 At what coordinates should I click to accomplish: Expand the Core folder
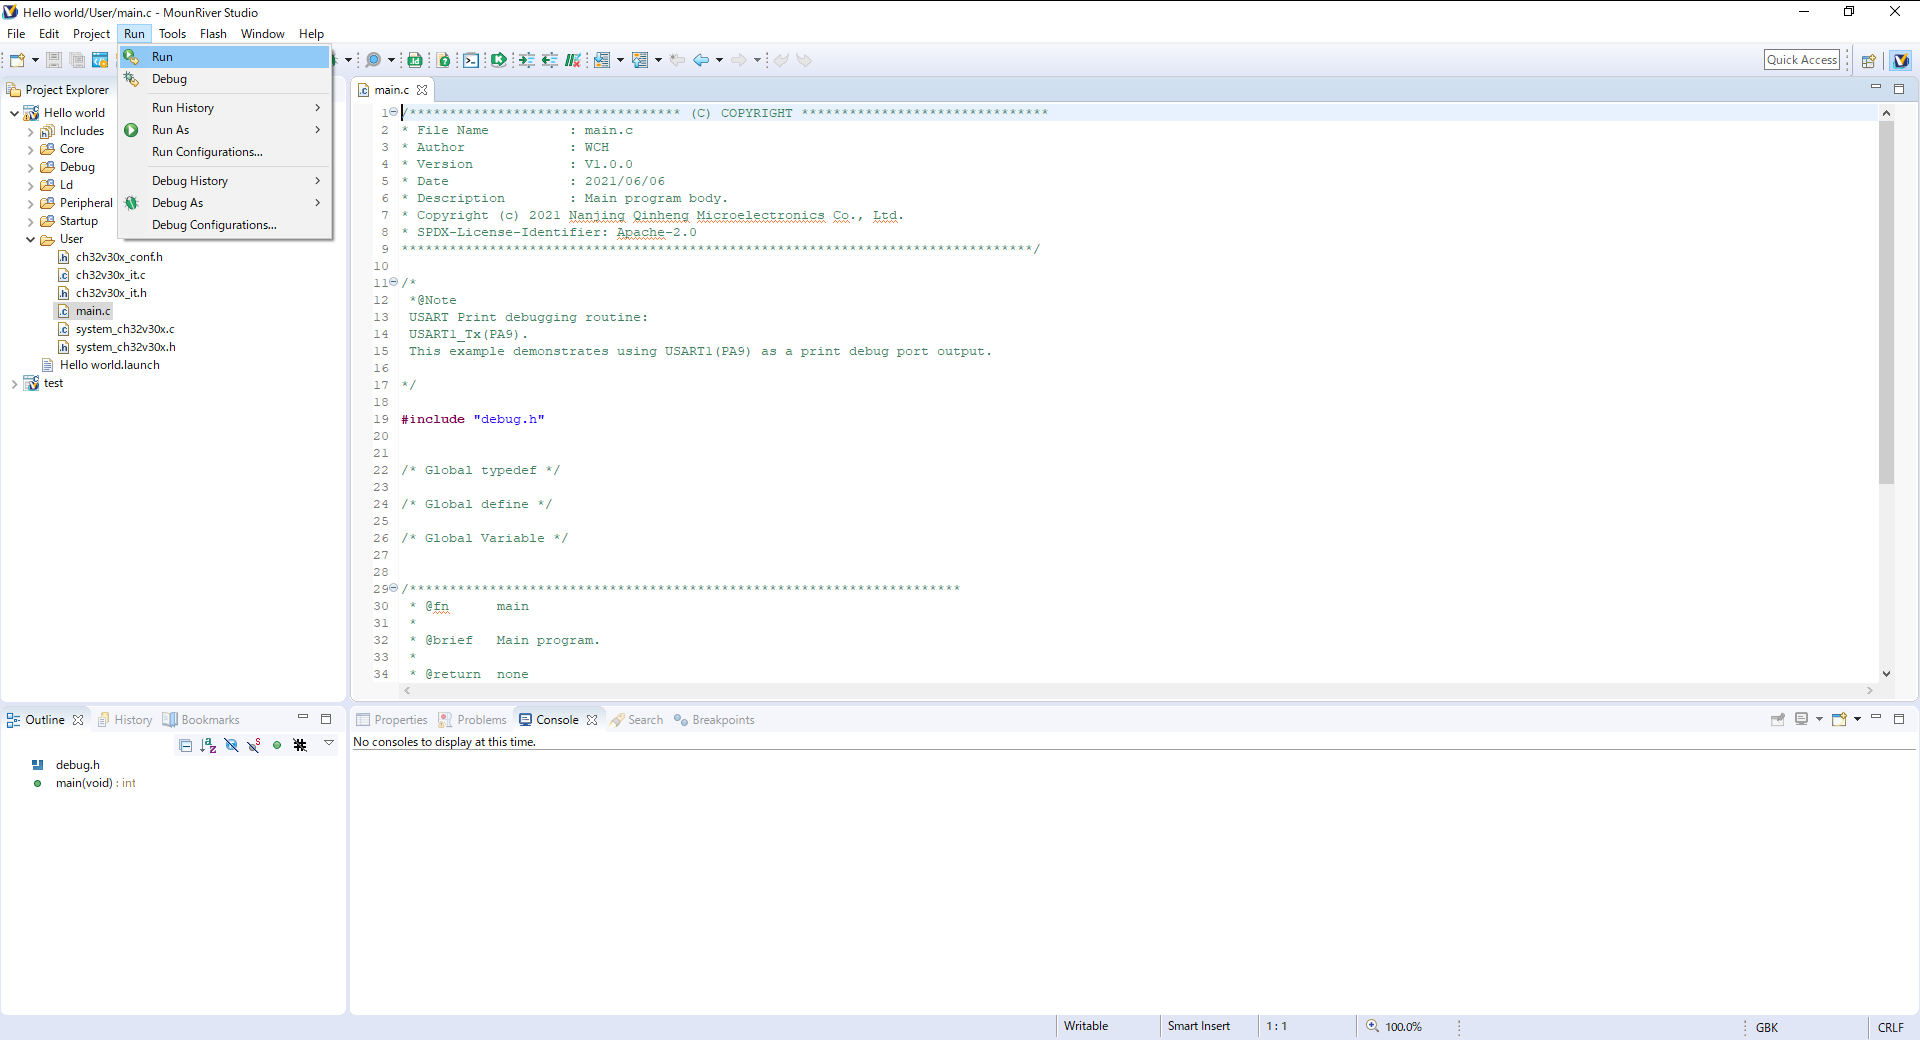[x=31, y=149]
